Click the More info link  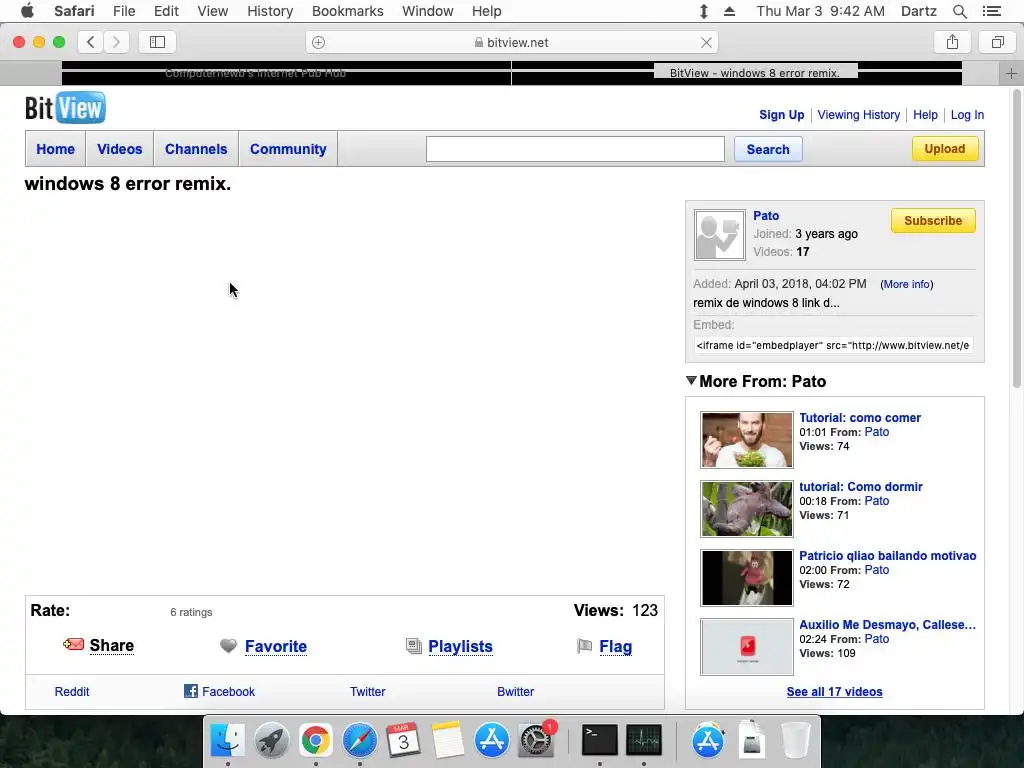tap(906, 284)
